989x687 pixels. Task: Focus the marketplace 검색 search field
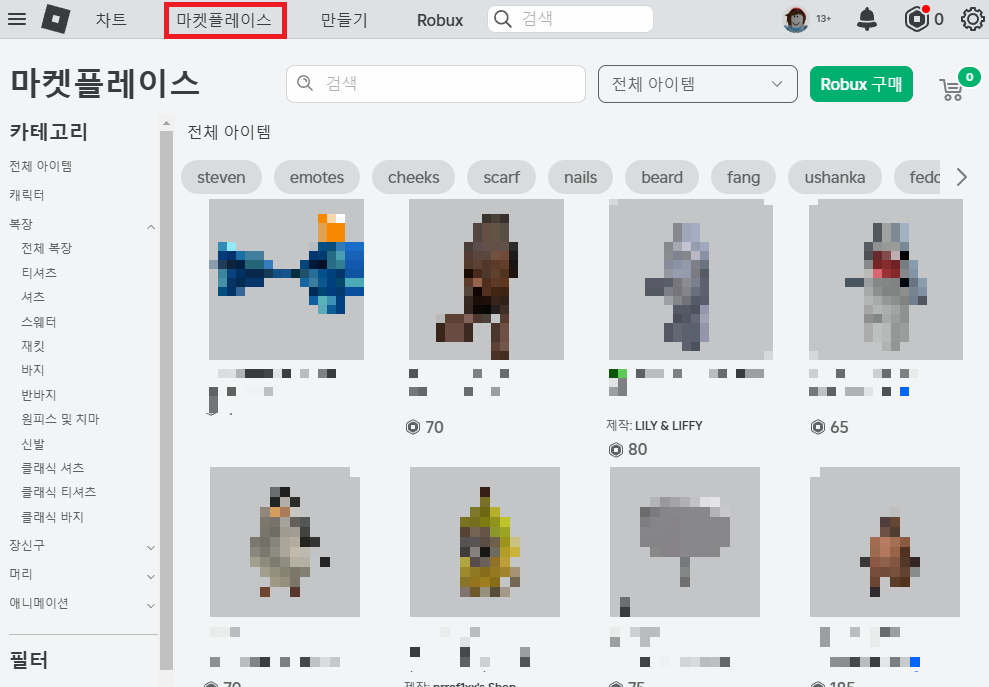436,83
